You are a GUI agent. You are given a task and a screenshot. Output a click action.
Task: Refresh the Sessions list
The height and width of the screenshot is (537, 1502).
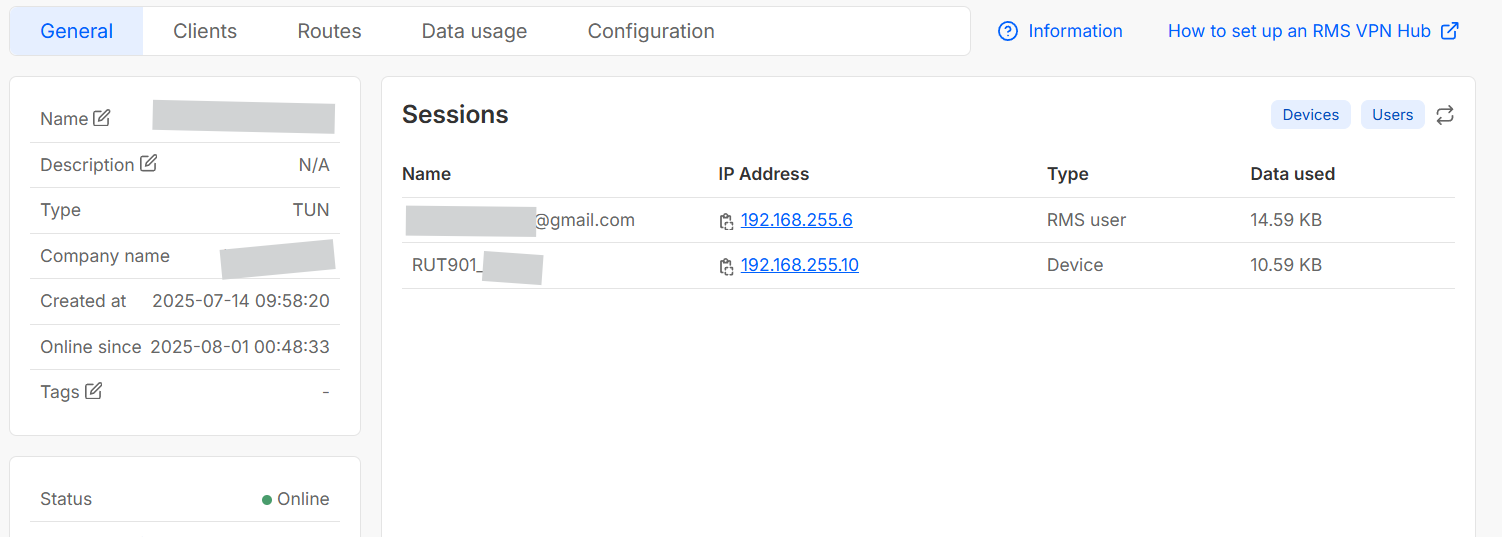tap(1445, 115)
